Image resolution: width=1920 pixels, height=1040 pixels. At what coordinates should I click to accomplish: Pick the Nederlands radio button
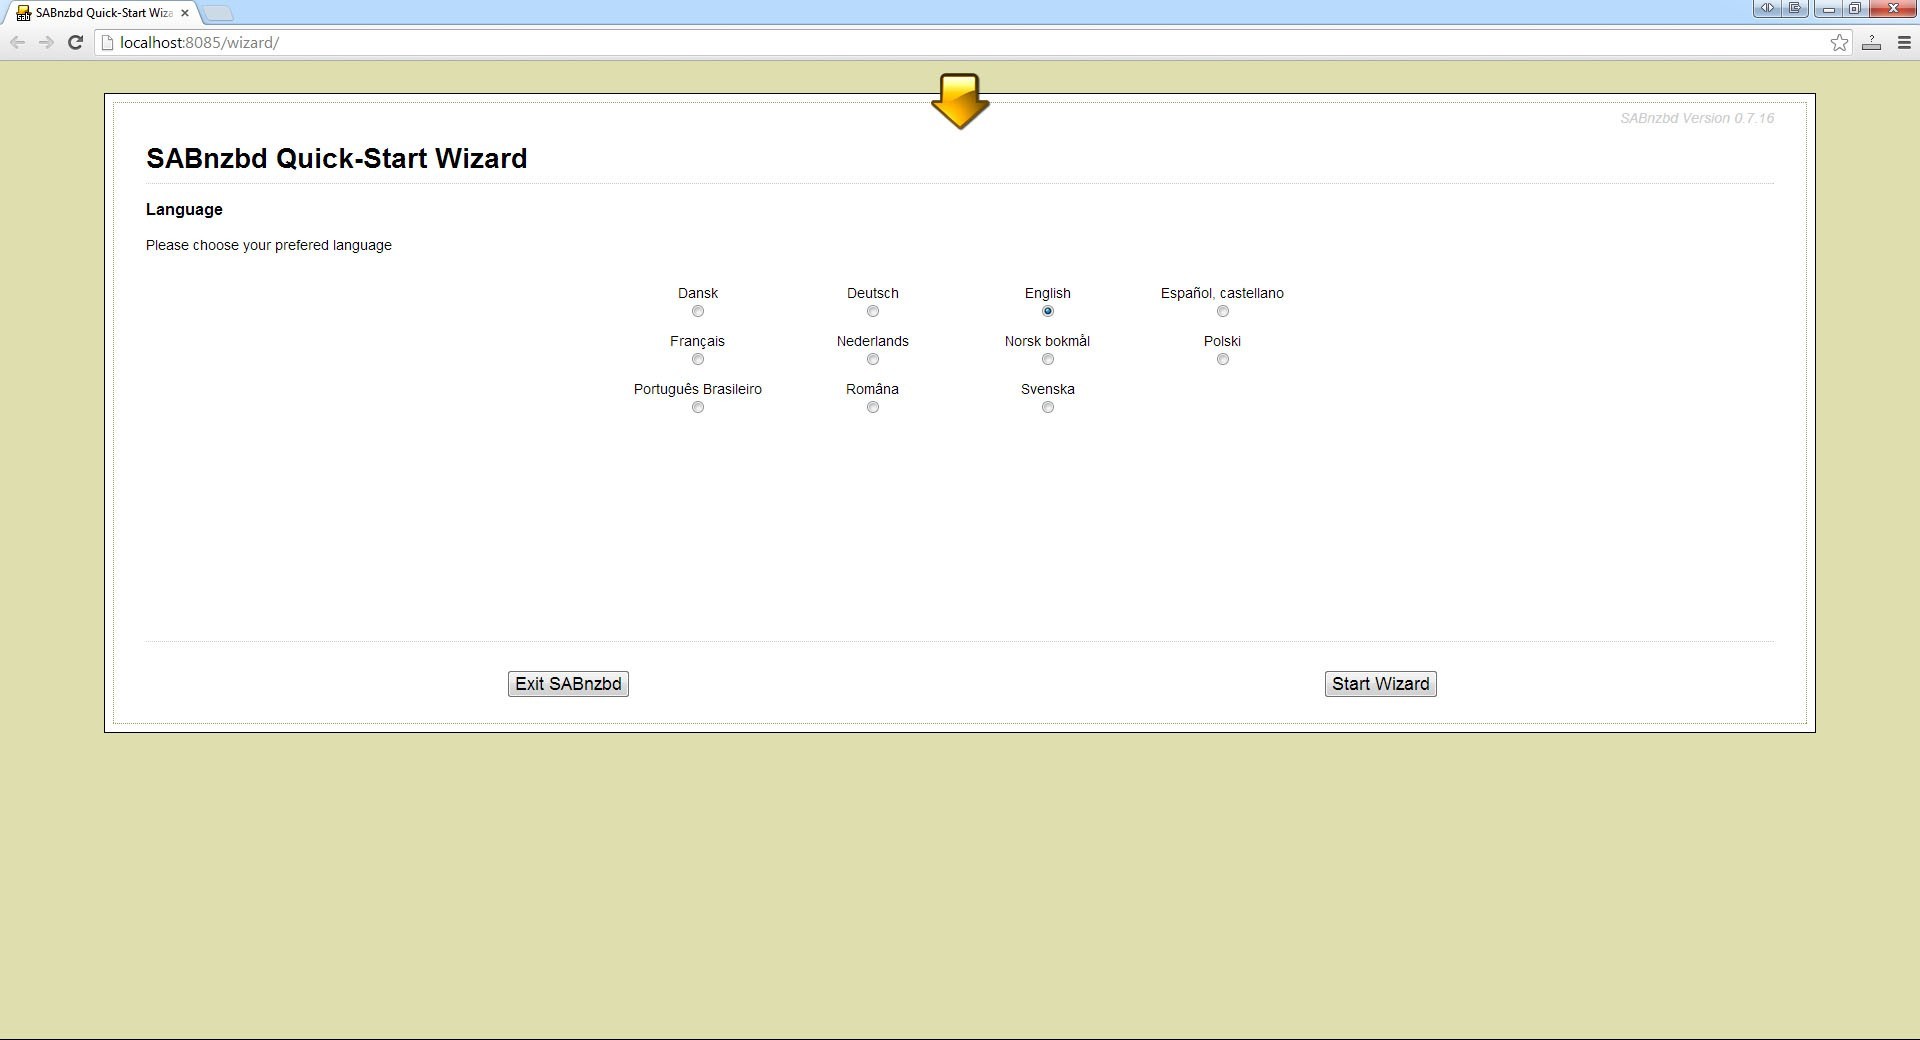point(873,359)
